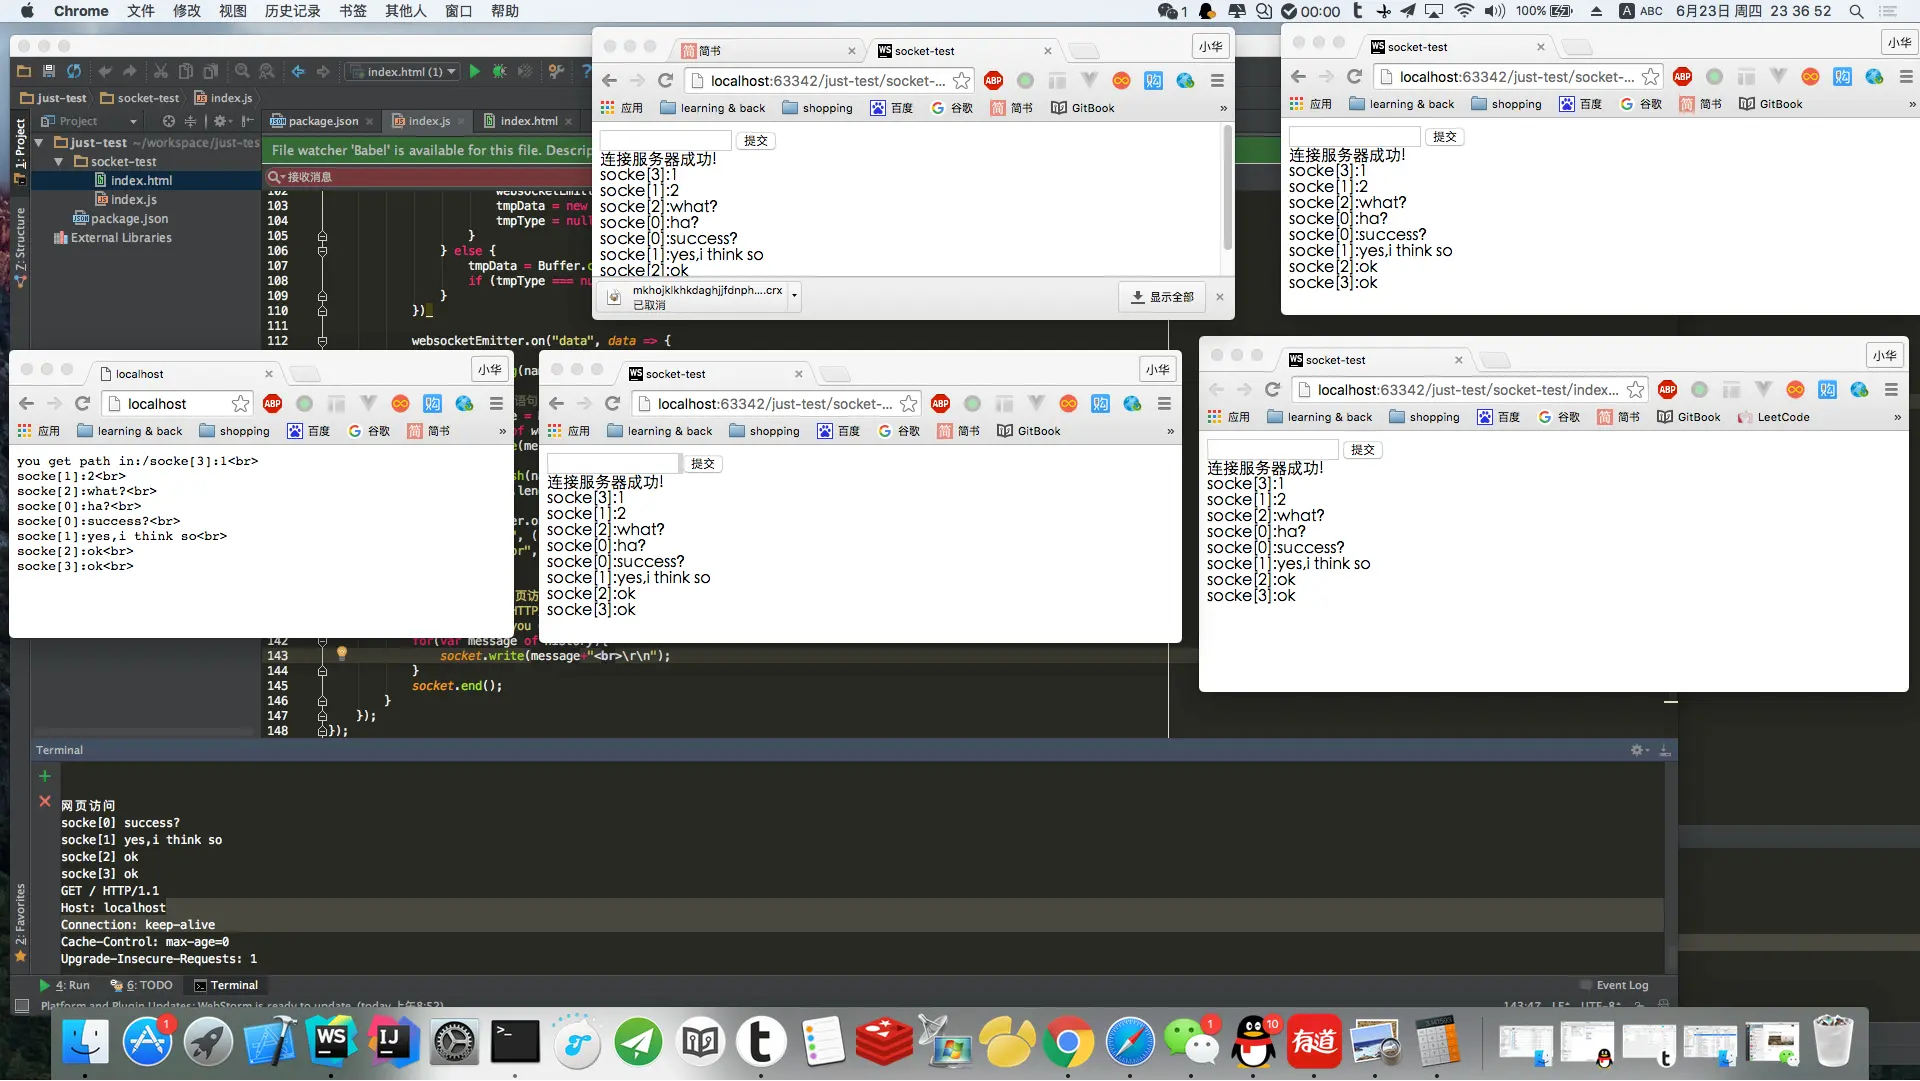
Task: Switch to the package.json editor tab
Action: pyautogui.click(x=322, y=121)
